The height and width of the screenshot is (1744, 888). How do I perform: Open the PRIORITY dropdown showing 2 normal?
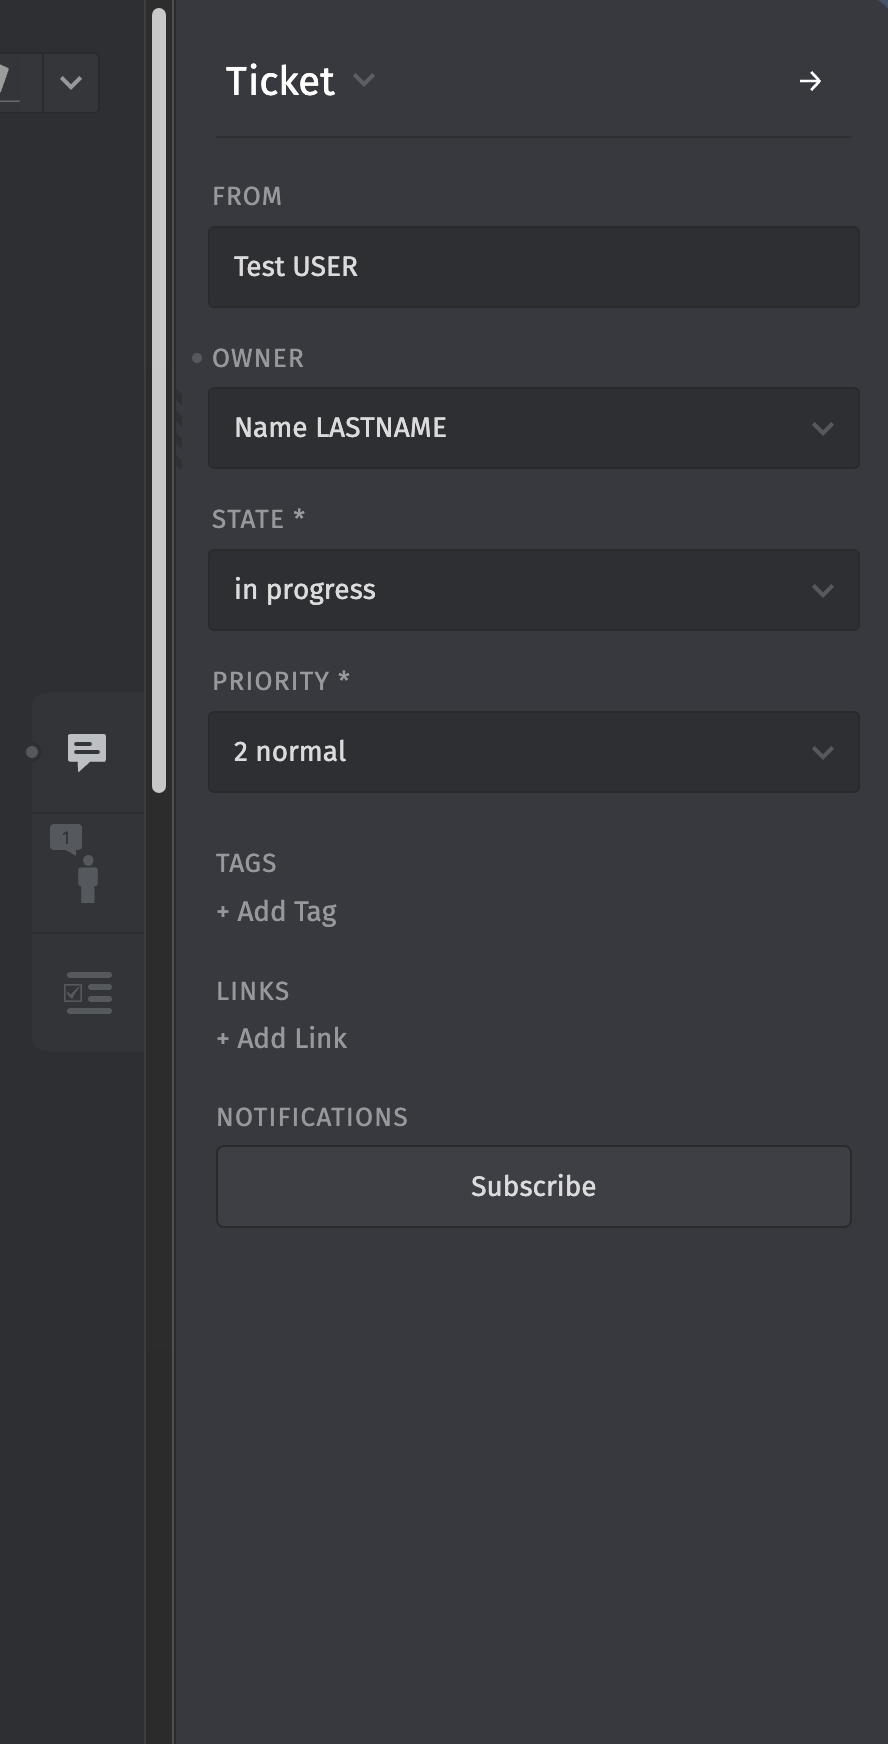pyautogui.click(x=533, y=752)
